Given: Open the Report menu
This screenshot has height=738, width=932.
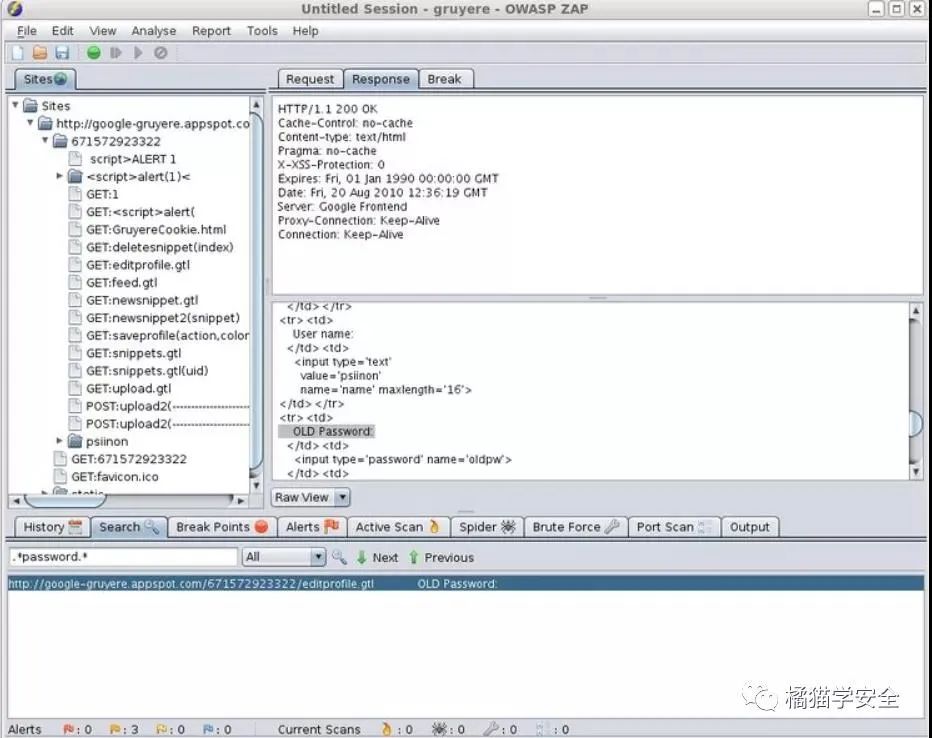Looking at the screenshot, I should tap(211, 31).
